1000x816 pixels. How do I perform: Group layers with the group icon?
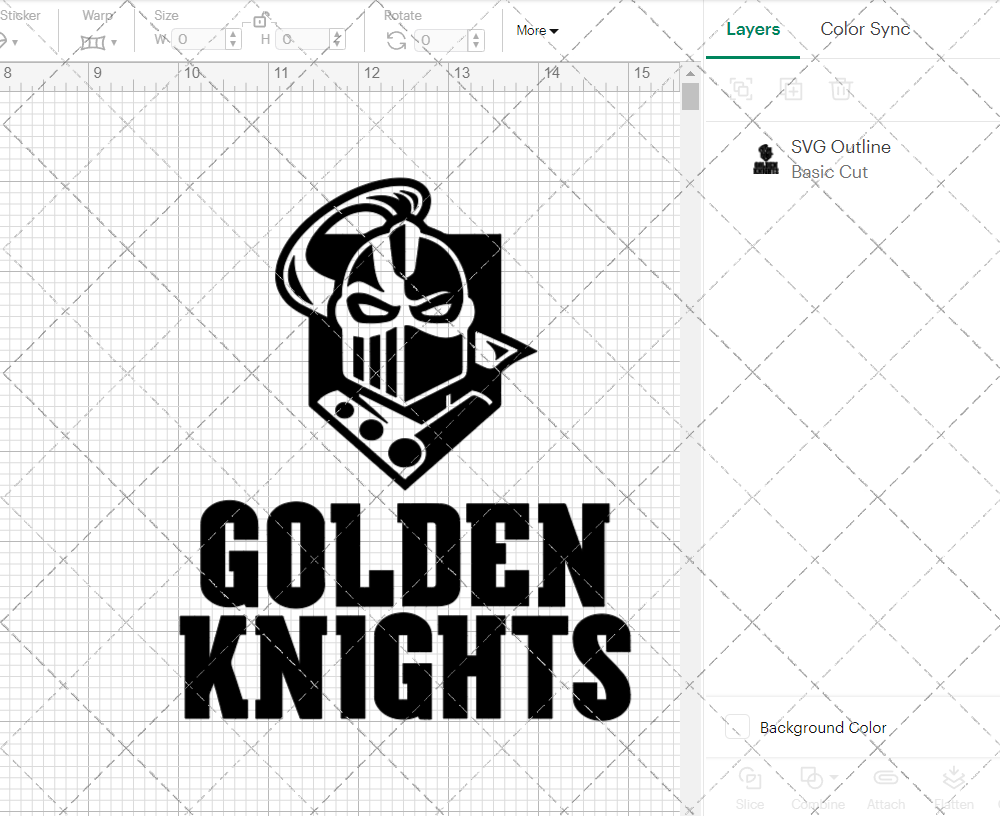[741, 89]
